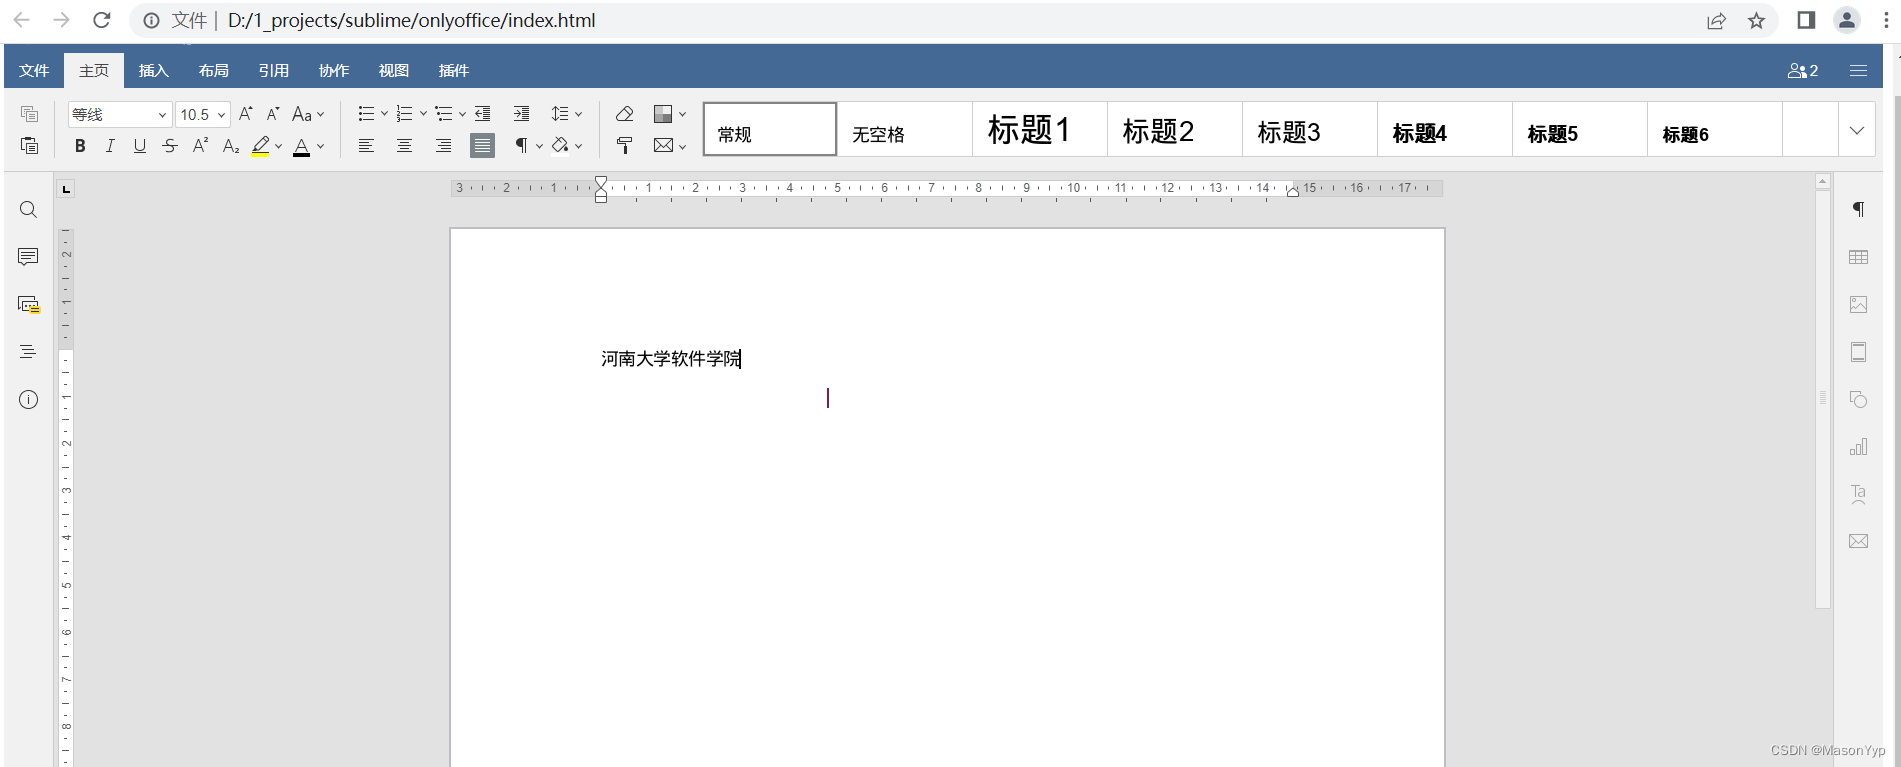
Task: Open the Chat panel in left sidebar
Action: click(x=28, y=305)
